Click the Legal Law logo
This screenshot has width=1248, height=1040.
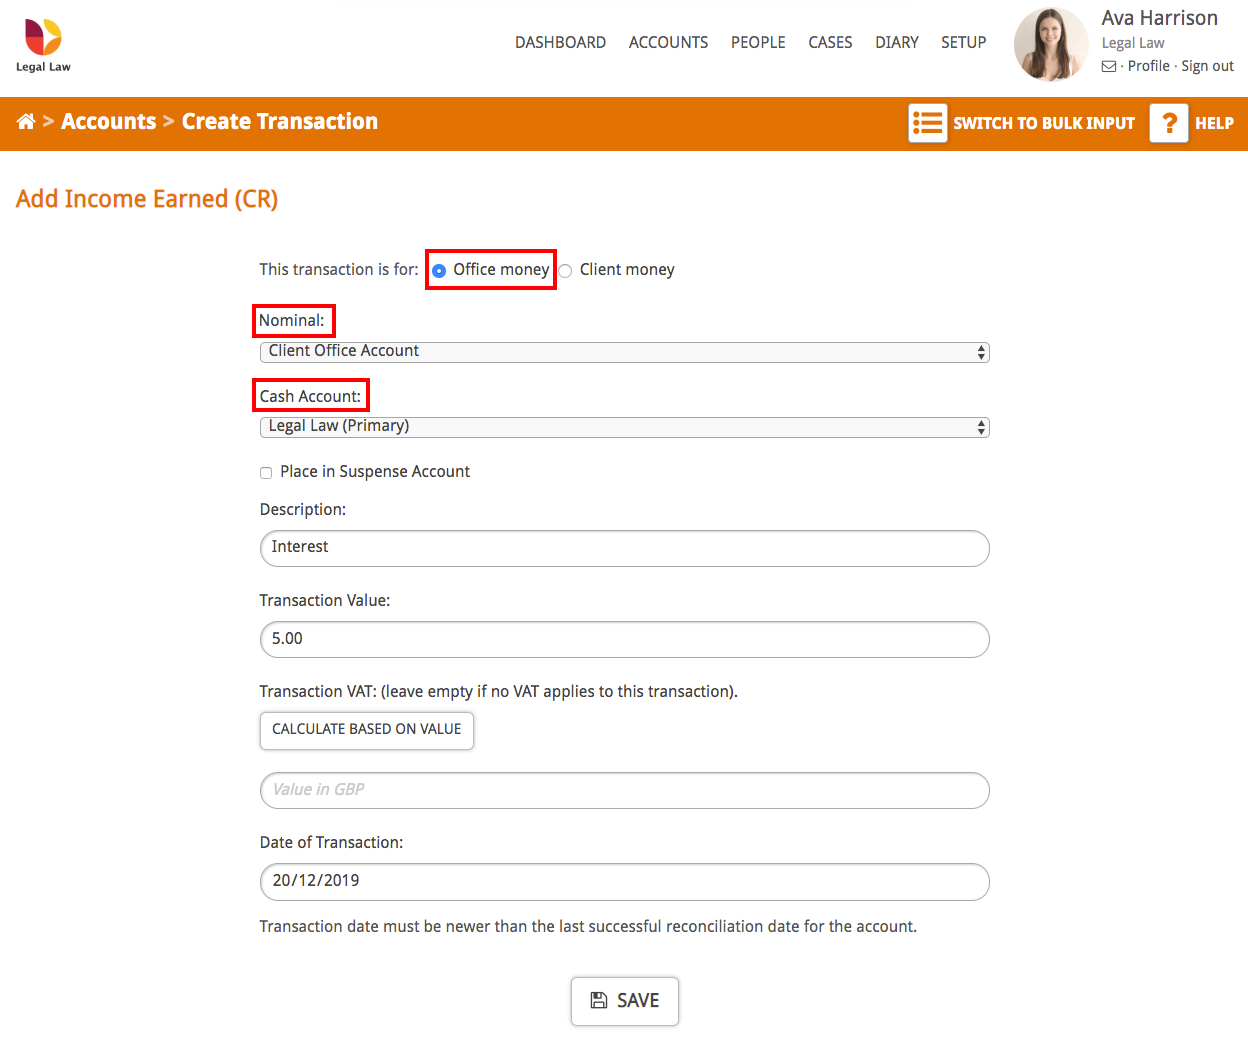coord(42,42)
